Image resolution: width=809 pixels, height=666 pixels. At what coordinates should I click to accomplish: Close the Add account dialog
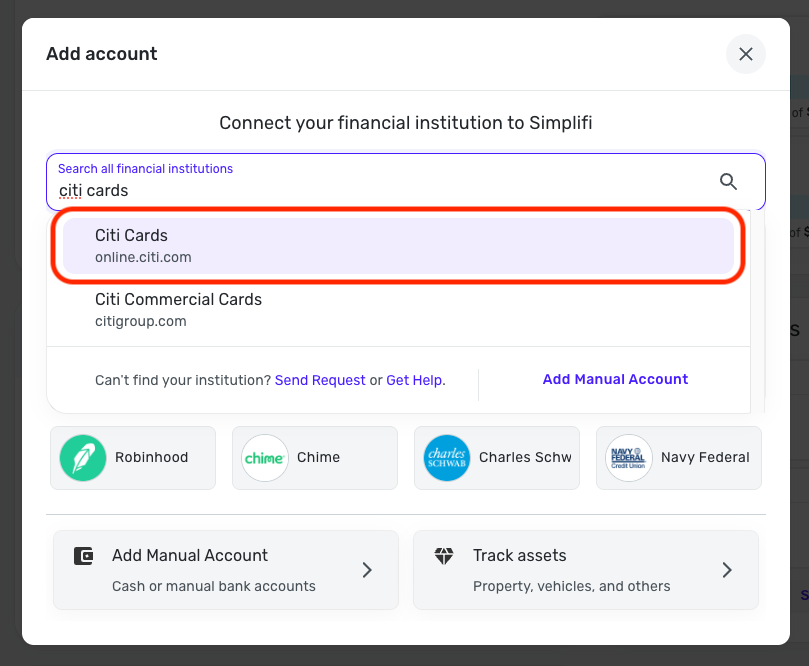(x=745, y=54)
